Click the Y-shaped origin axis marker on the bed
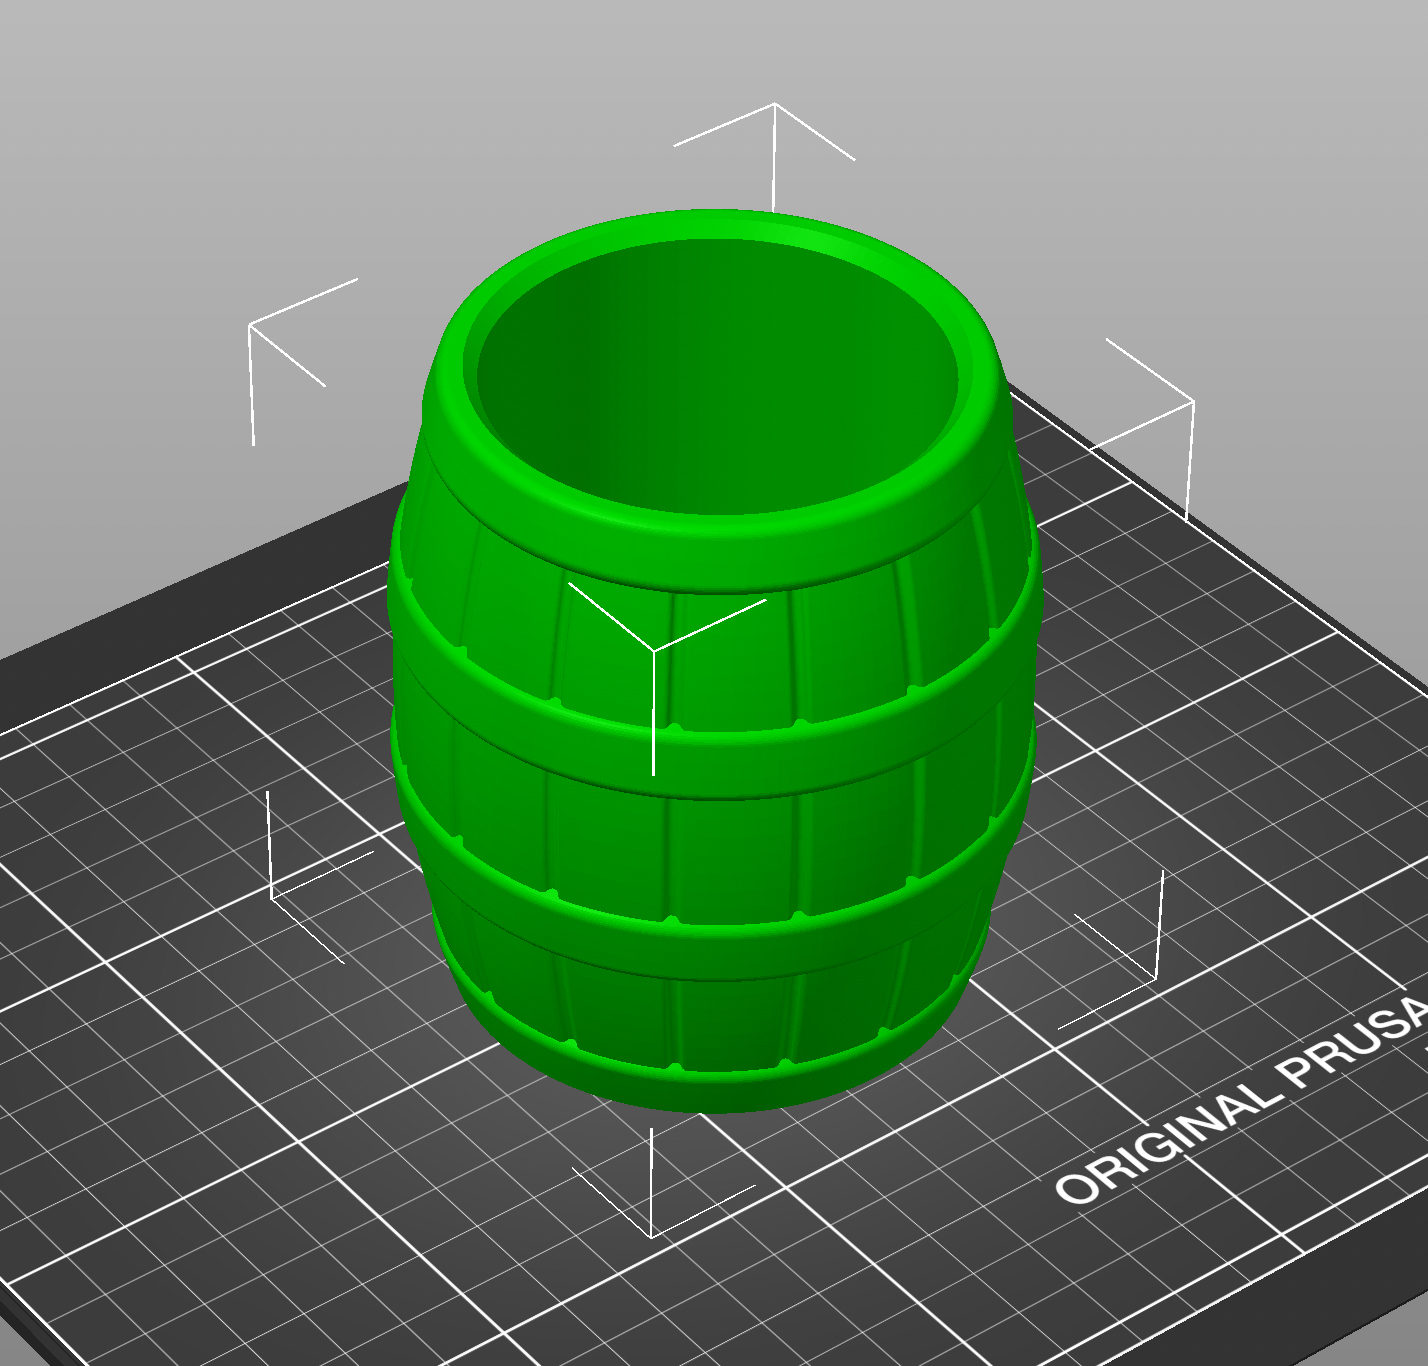Viewport: 1428px width, 1366px height. click(655, 650)
